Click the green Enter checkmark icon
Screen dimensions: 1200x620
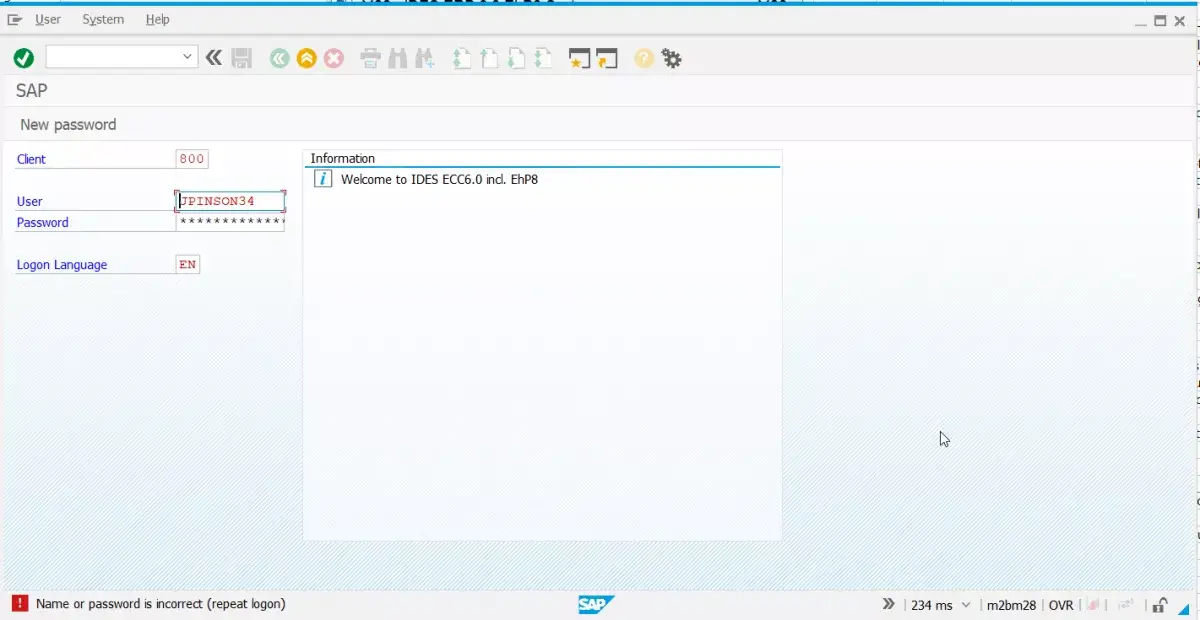tap(24, 58)
